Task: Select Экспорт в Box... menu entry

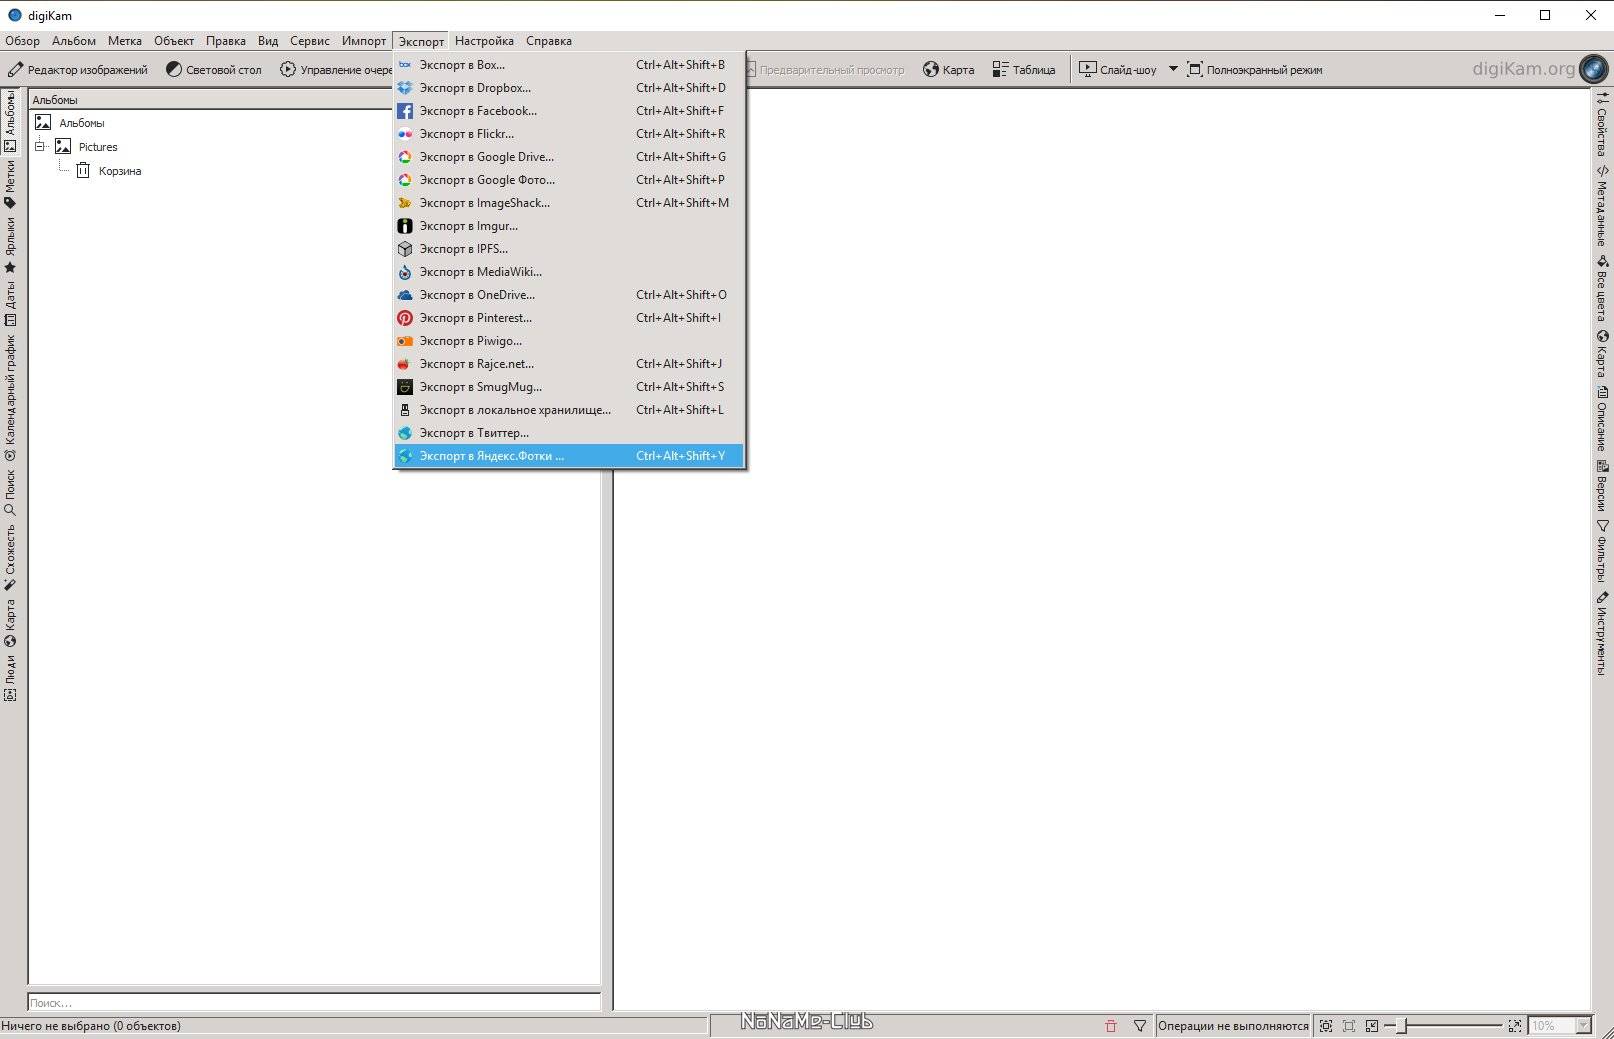Action: click(x=569, y=65)
